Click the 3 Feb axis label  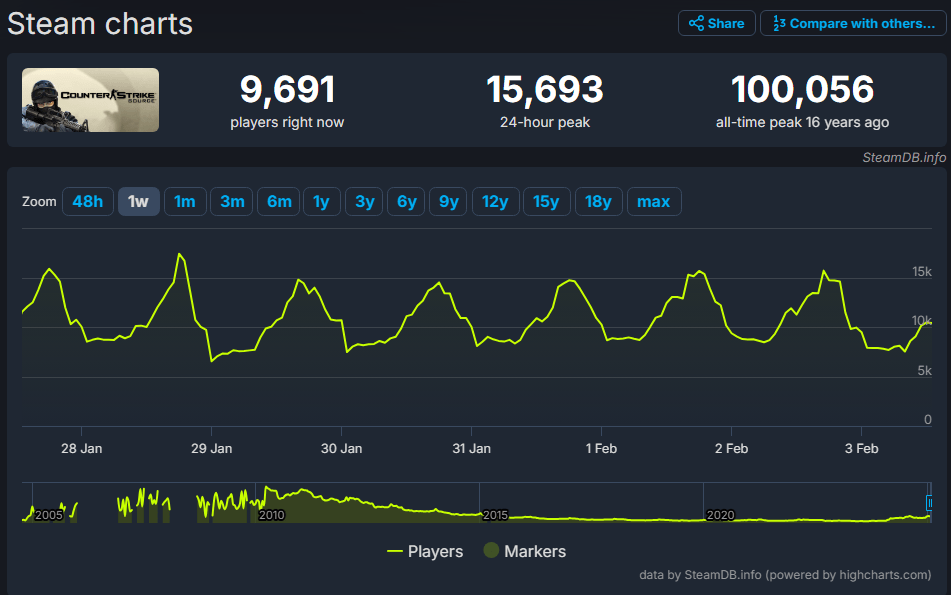pos(861,449)
